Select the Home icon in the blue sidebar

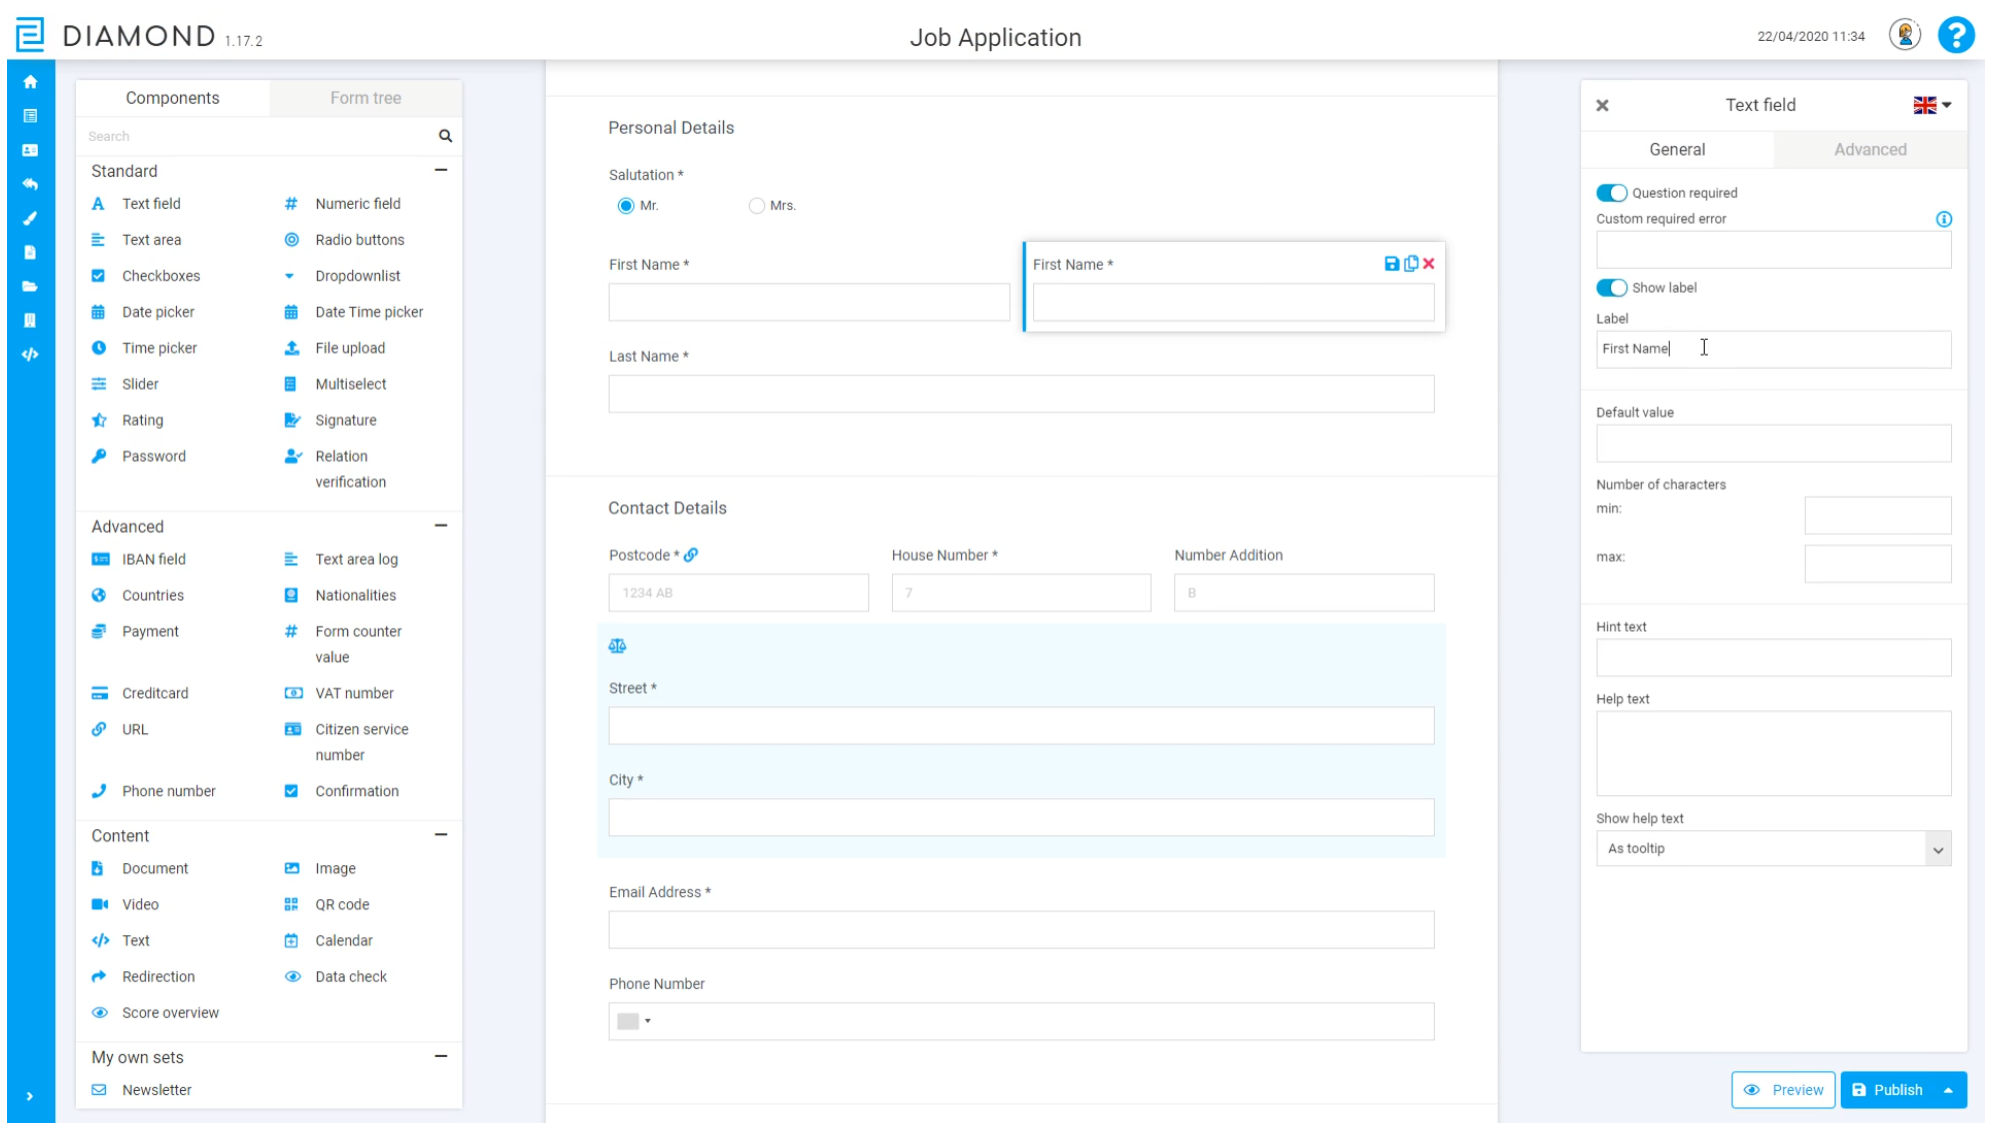point(30,82)
